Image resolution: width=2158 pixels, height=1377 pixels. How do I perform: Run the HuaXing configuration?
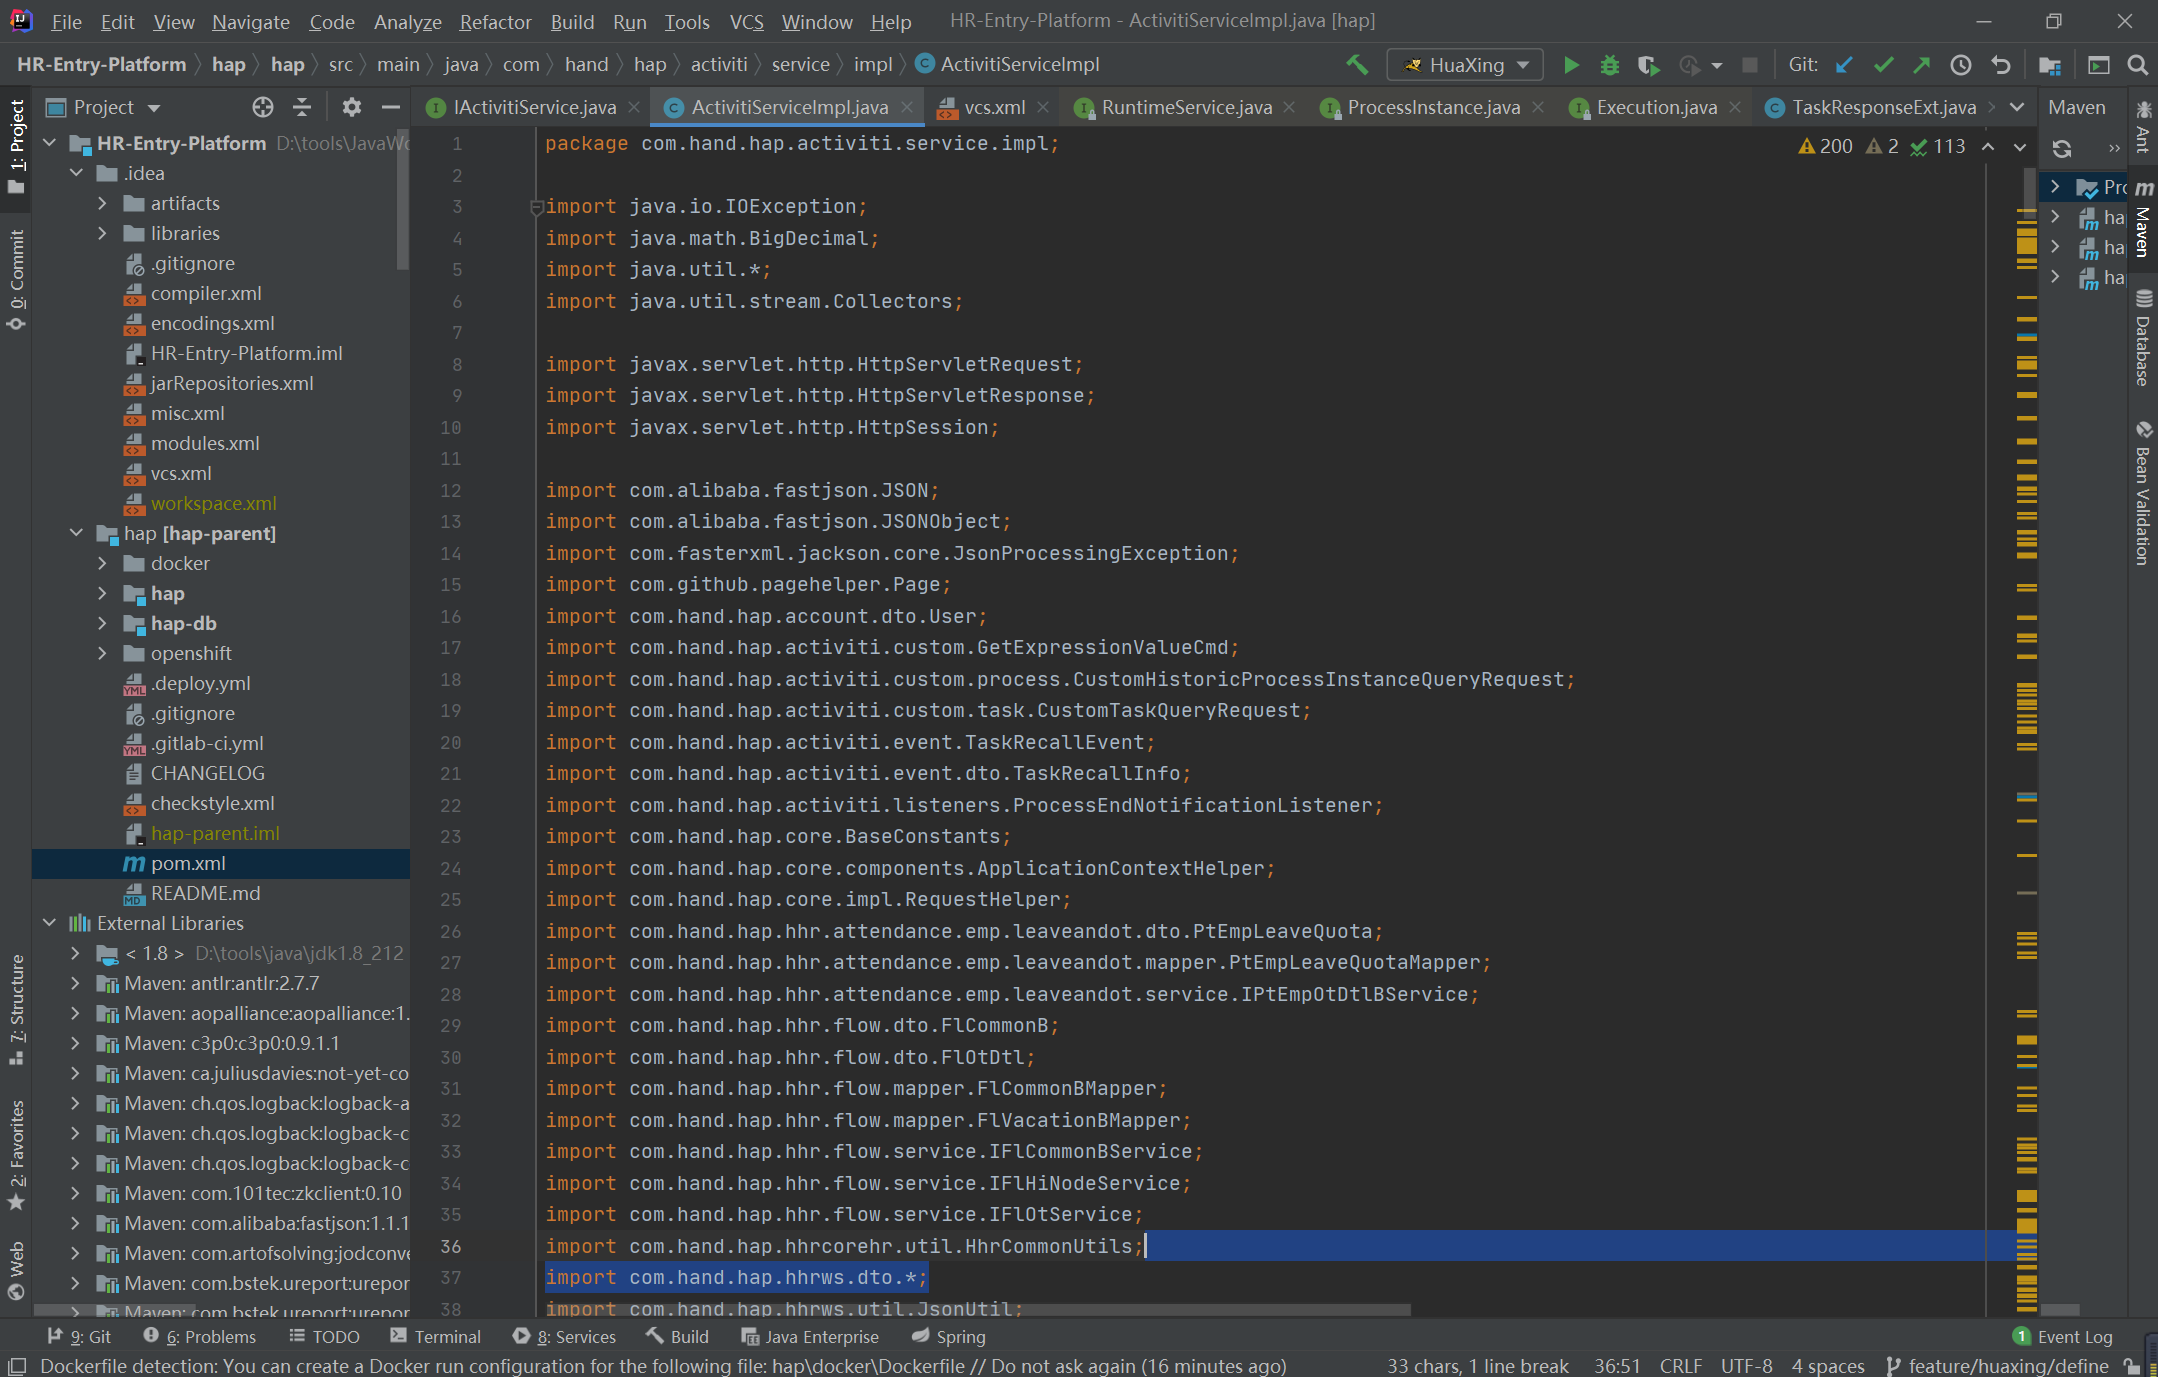point(1571,65)
